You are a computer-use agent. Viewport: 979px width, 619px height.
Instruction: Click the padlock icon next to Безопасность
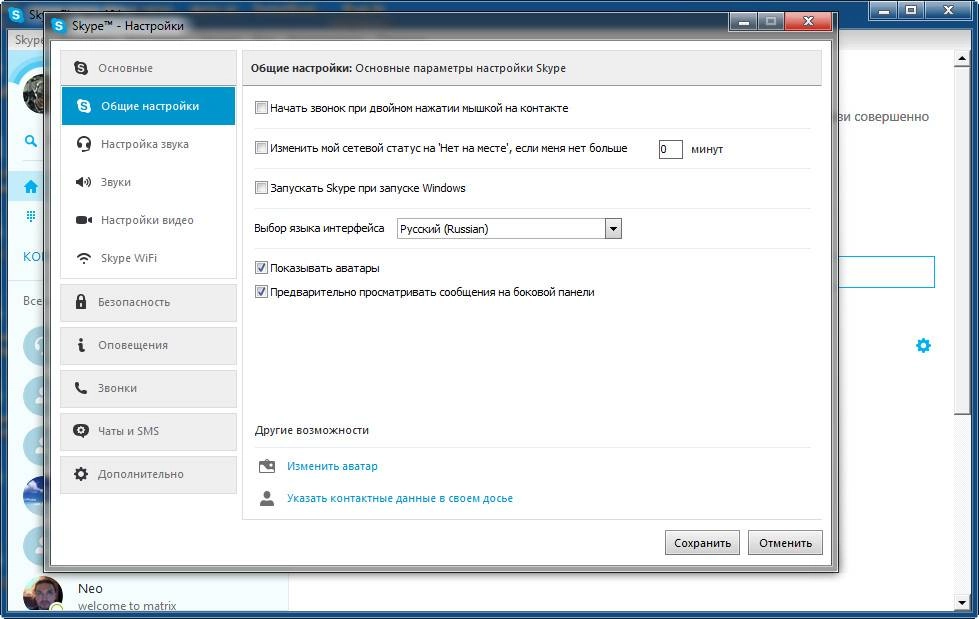pyautogui.click(x=81, y=302)
